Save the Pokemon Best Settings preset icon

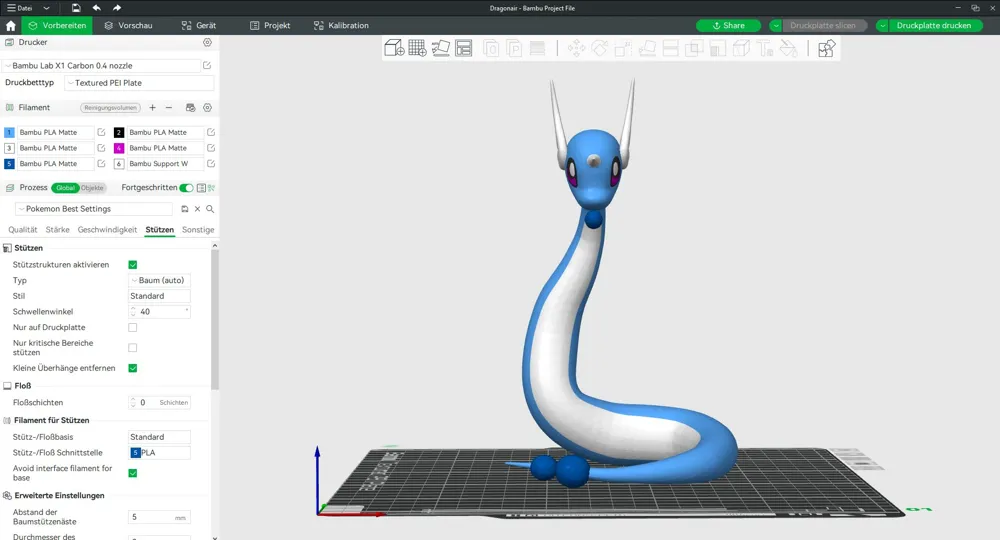point(184,209)
